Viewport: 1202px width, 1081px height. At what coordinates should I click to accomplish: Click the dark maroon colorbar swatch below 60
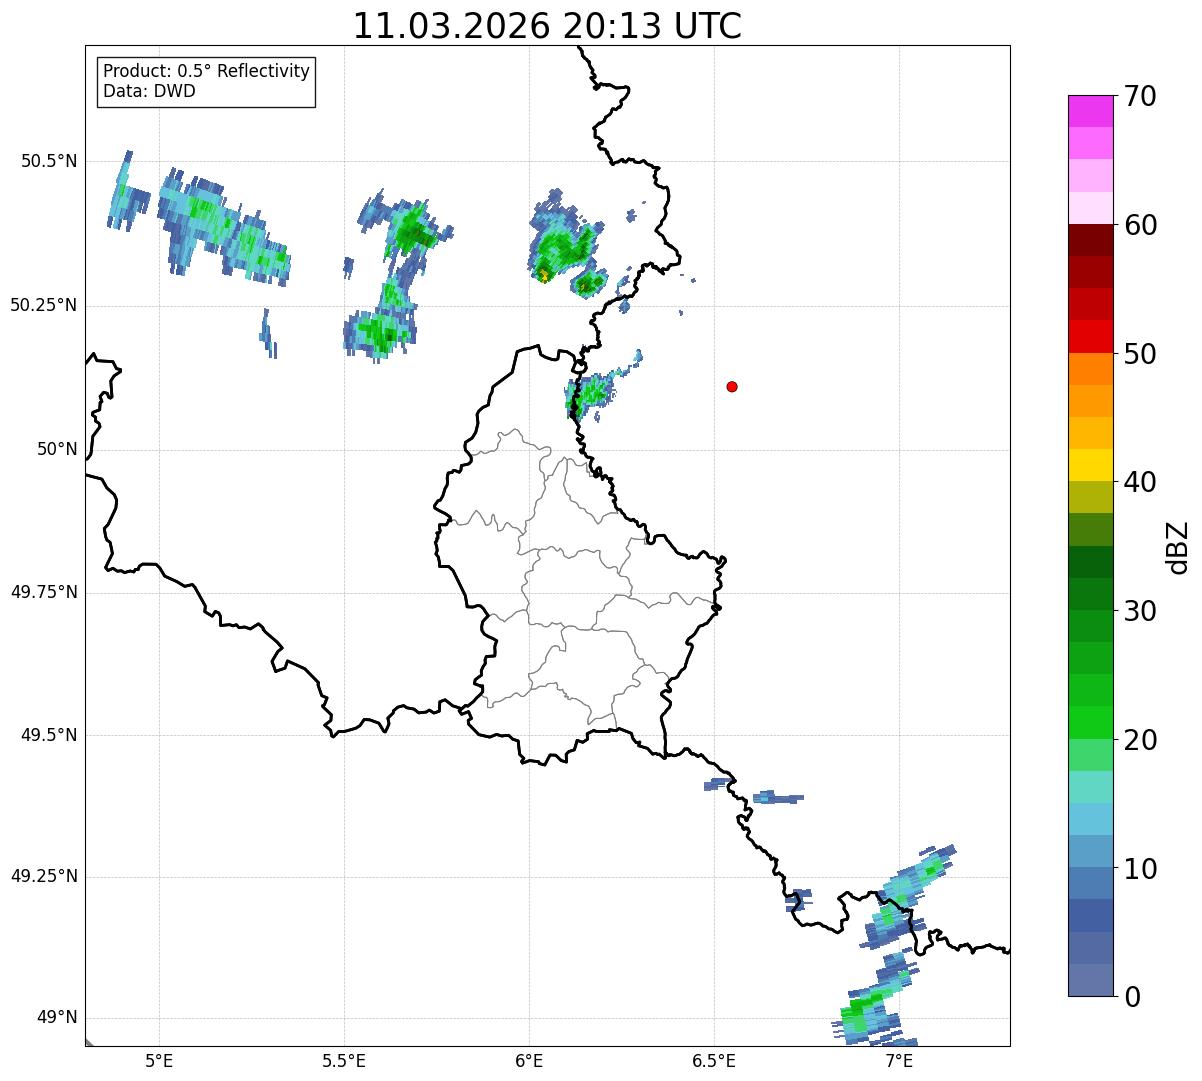(1090, 240)
